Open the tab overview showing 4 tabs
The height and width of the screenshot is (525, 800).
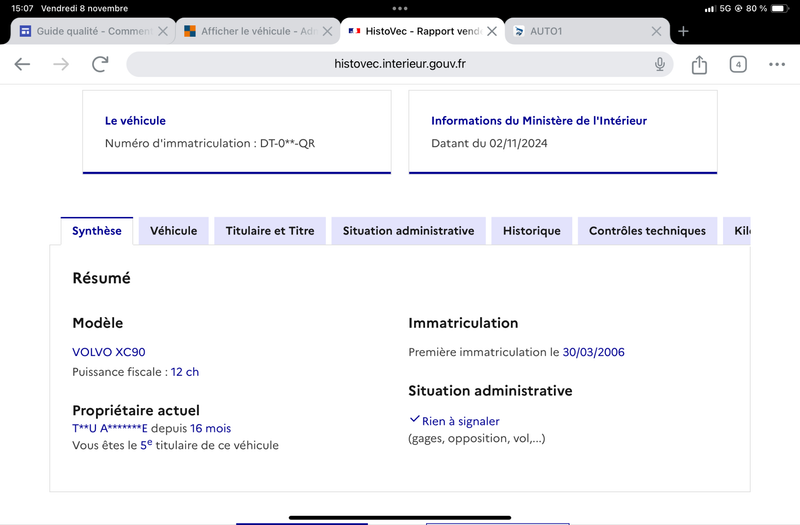point(738,64)
